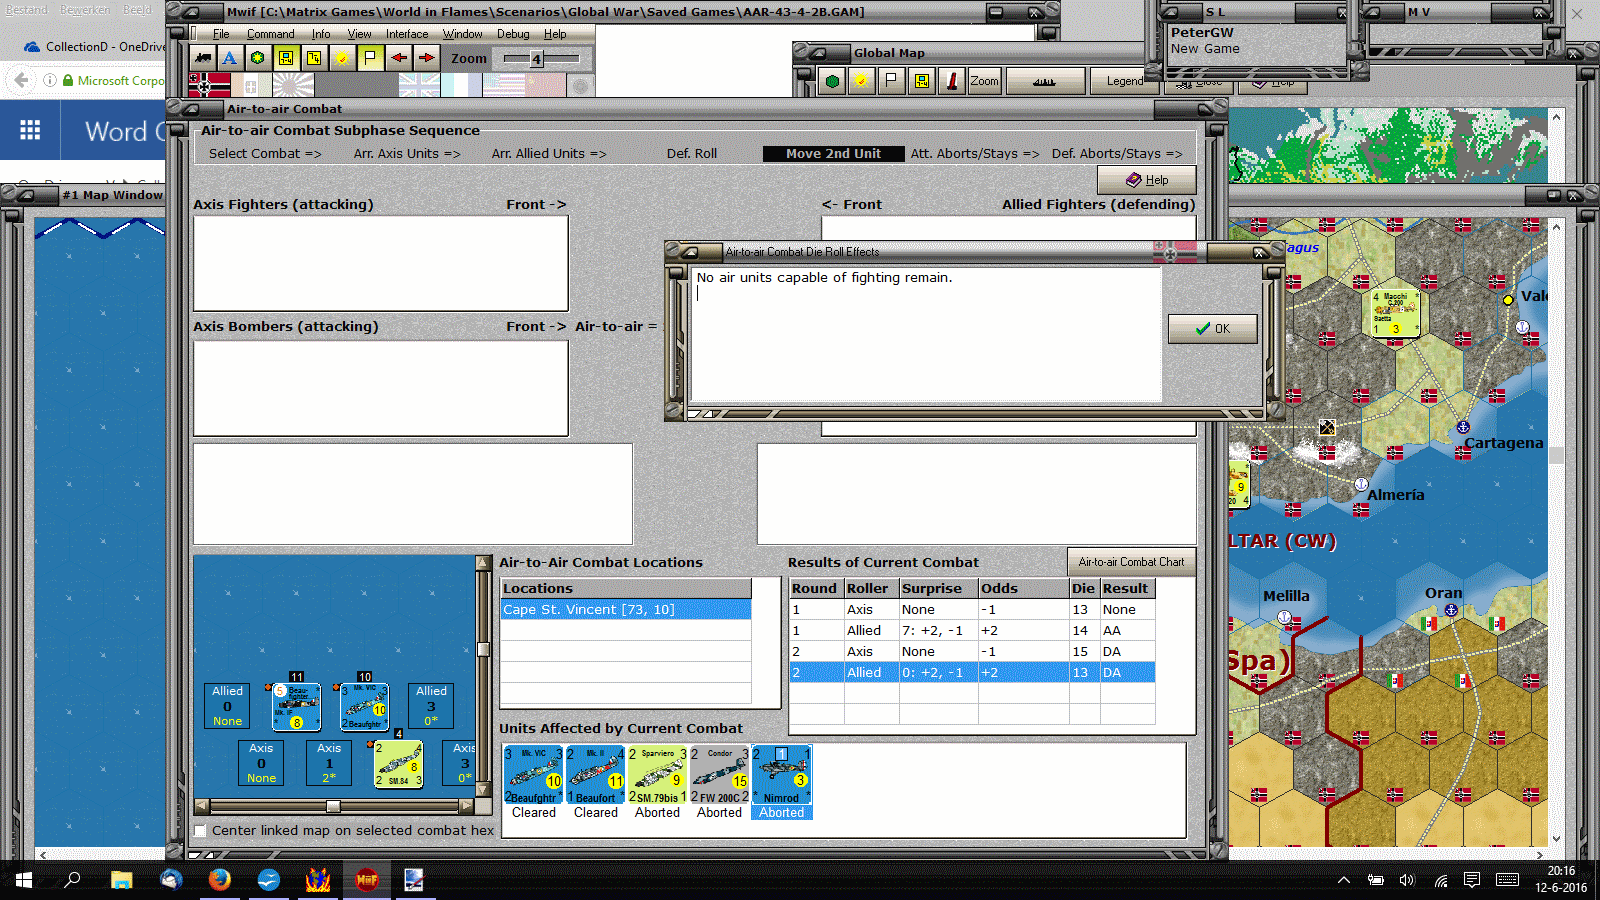Viewport: 1600px width, 900px height.
Task: Open Firefox from the taskbar
Action: click(220, 880)
